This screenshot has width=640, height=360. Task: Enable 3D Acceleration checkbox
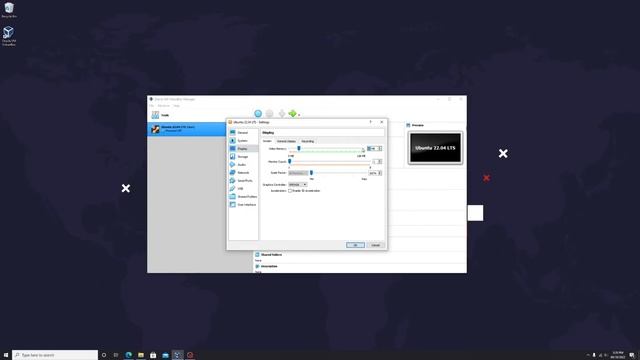pos(290,191)
